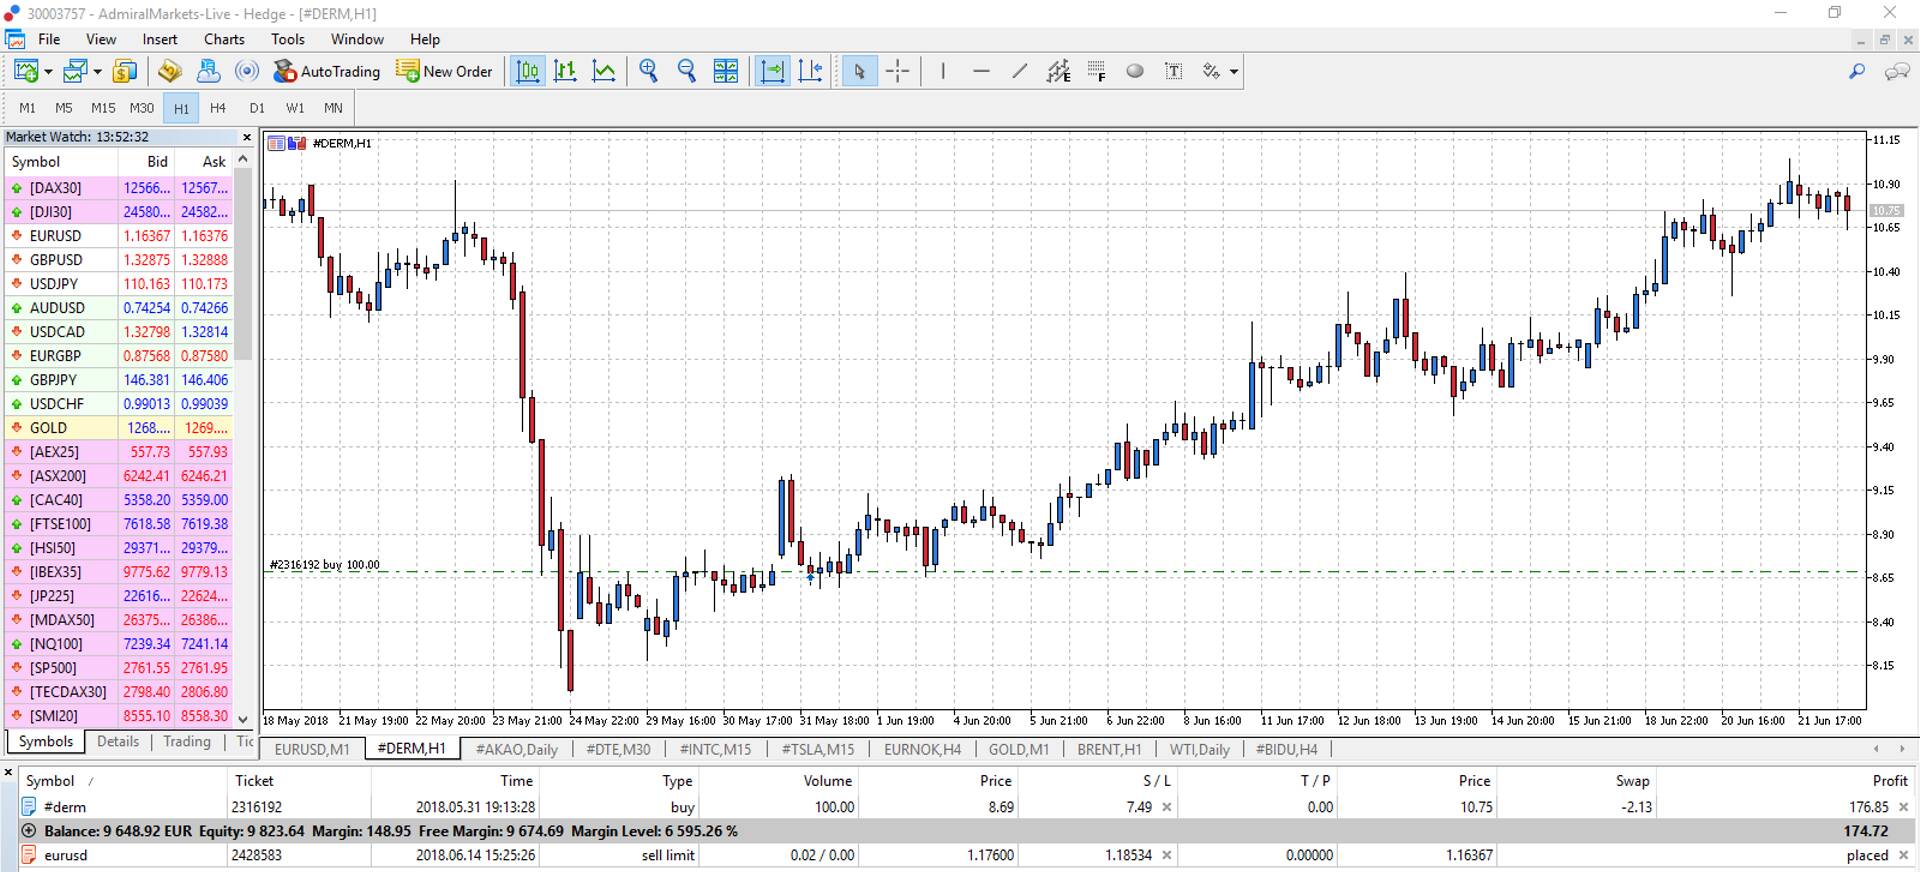
Task: Zoom out of the chart
Action: tap(686, 71)
